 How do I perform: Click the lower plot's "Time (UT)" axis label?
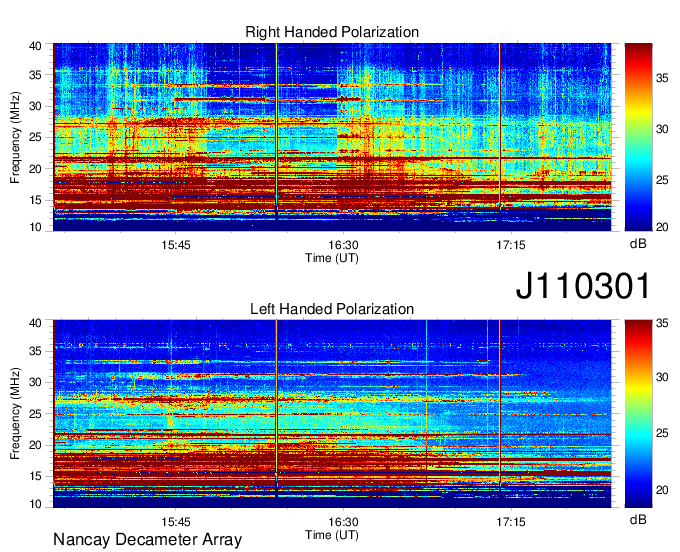pos(332,535)
